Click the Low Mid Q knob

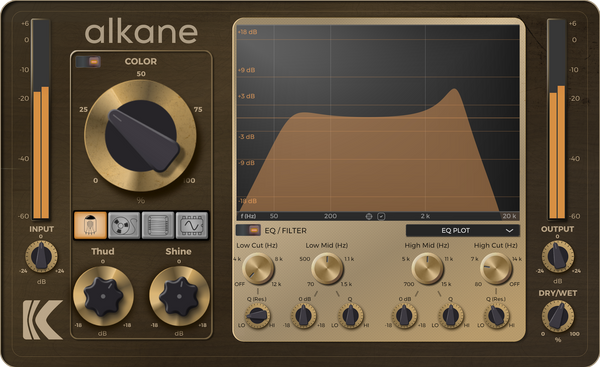coord(351,316)
